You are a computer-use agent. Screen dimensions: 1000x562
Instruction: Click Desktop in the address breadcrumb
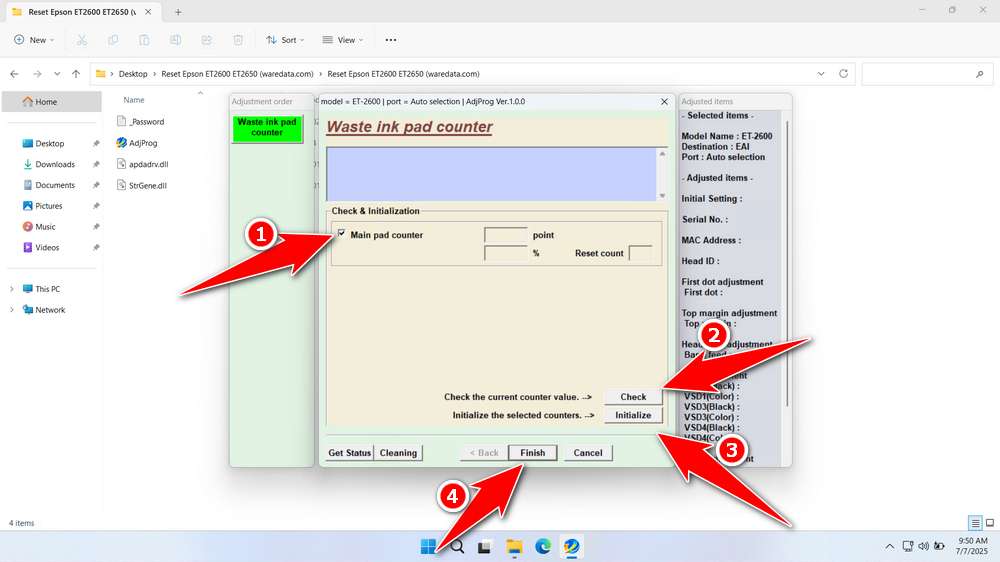coord(133,74)
